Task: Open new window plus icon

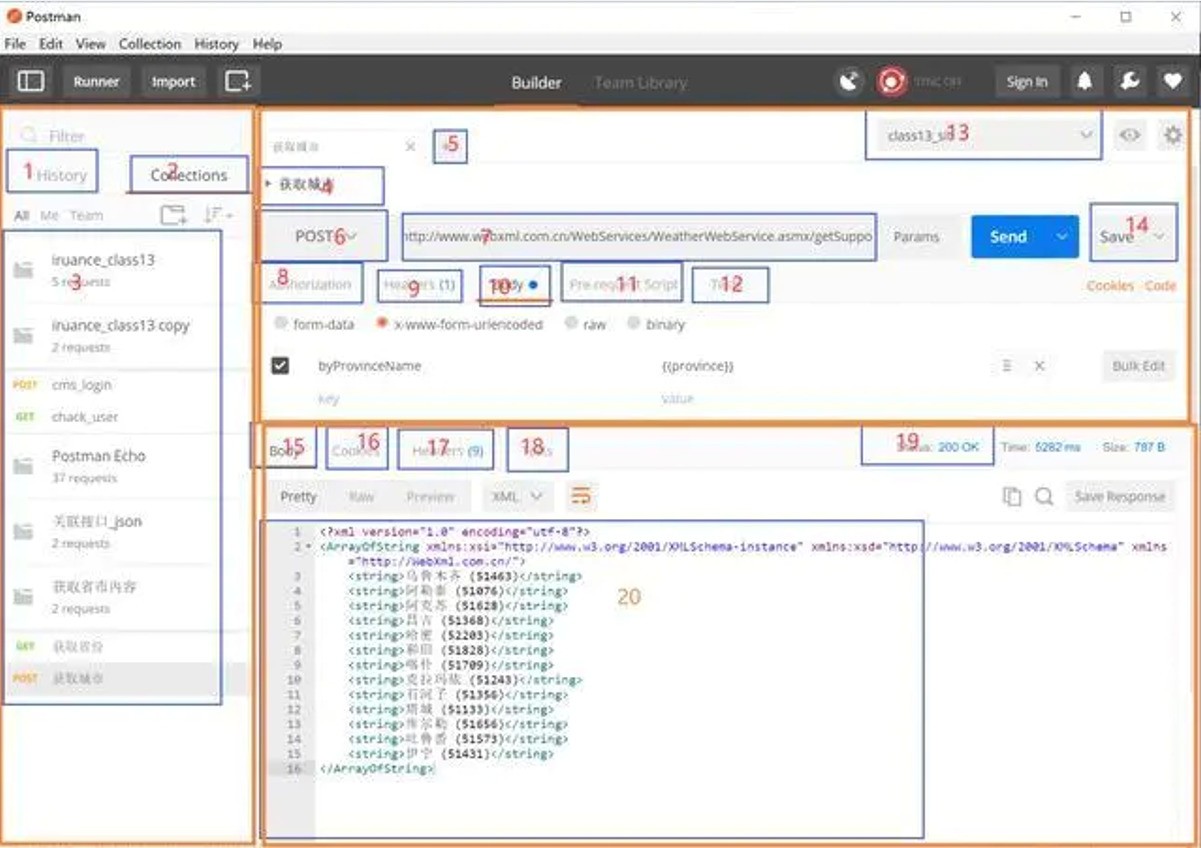Action: point(238,81)
